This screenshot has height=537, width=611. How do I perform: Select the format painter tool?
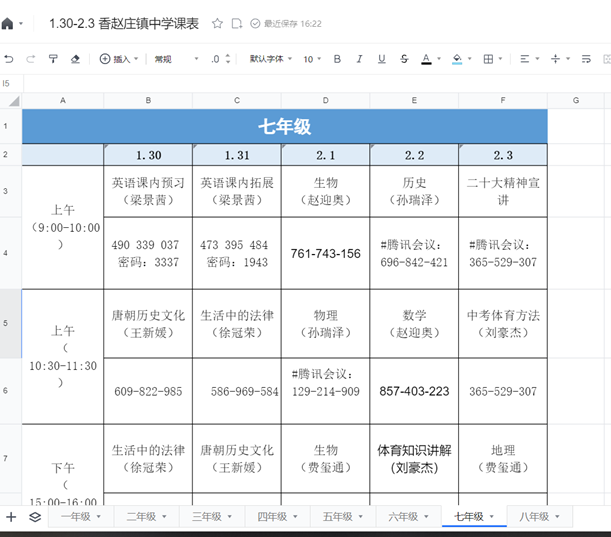[53, 59]
